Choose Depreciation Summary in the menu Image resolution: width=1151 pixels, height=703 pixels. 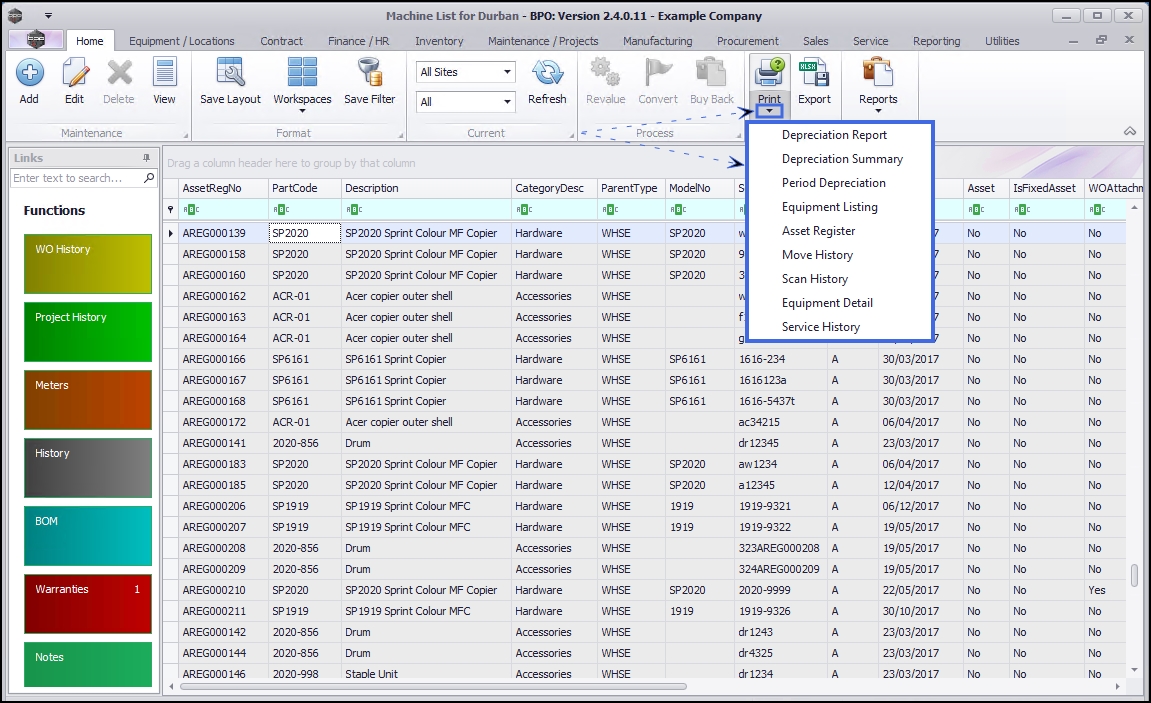click(842, 159)
